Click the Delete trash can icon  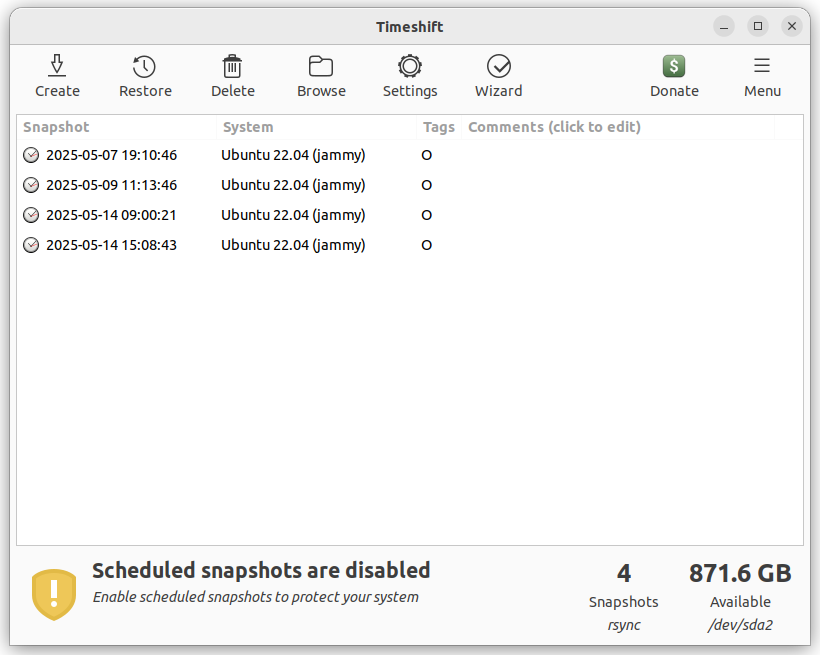click(x=232, y=66)
